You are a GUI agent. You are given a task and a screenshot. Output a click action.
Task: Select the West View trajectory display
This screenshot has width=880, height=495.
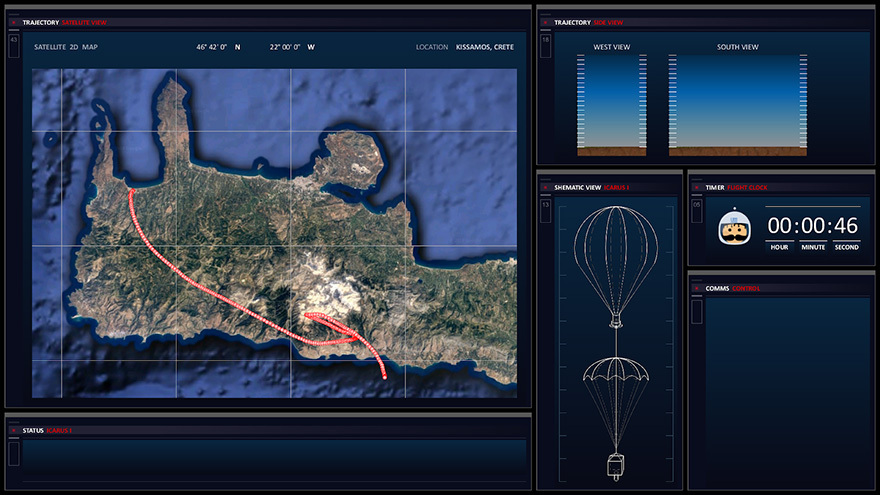pyautogui.click(x=611, y=105)
